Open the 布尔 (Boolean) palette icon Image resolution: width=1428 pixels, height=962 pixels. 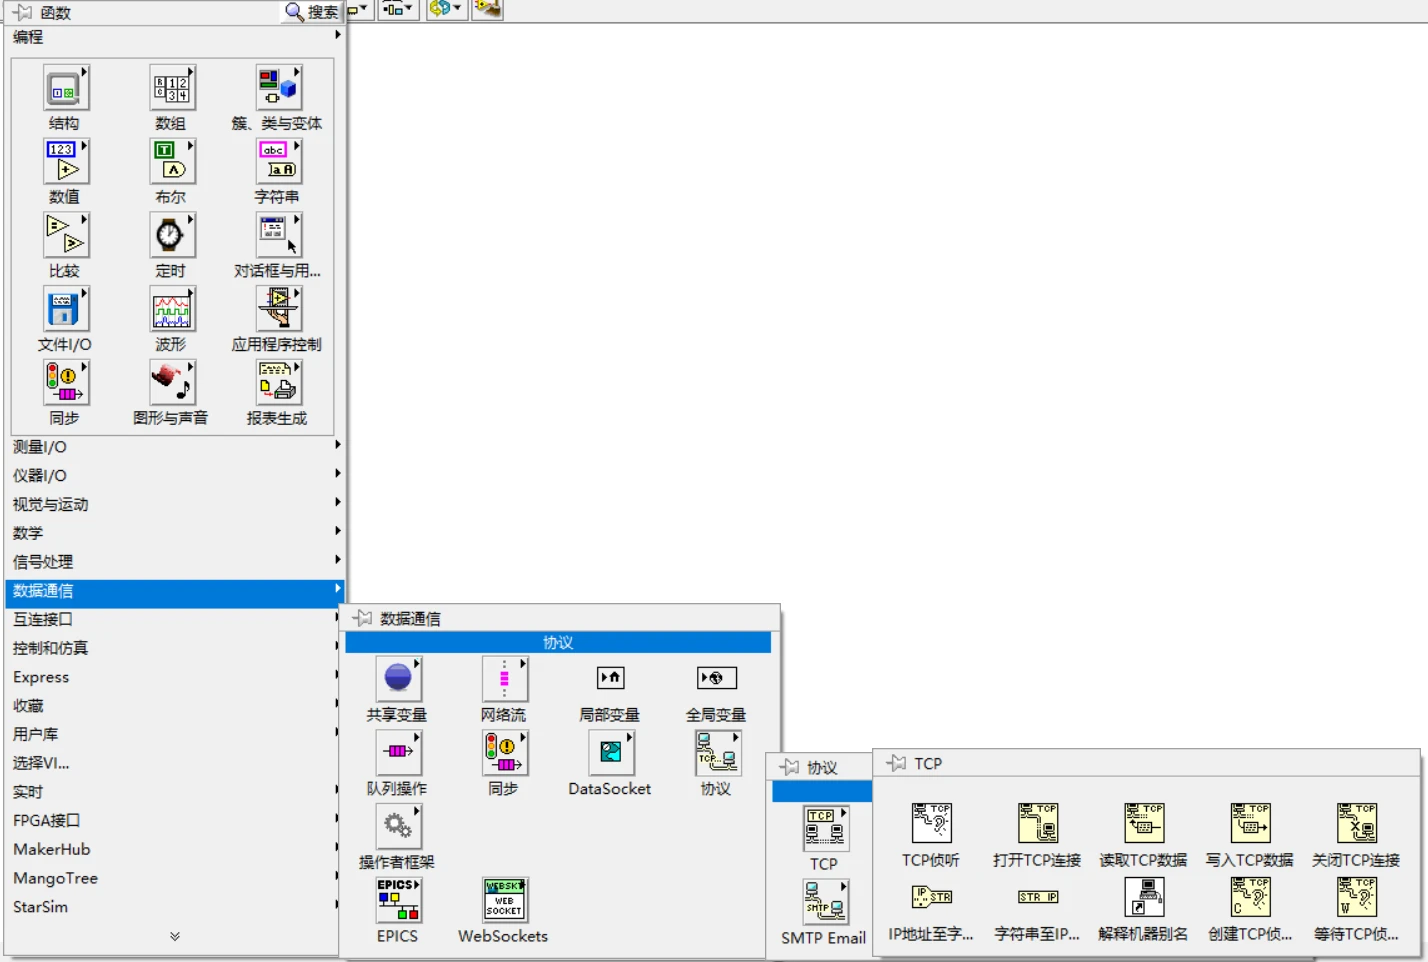[171, 162]
